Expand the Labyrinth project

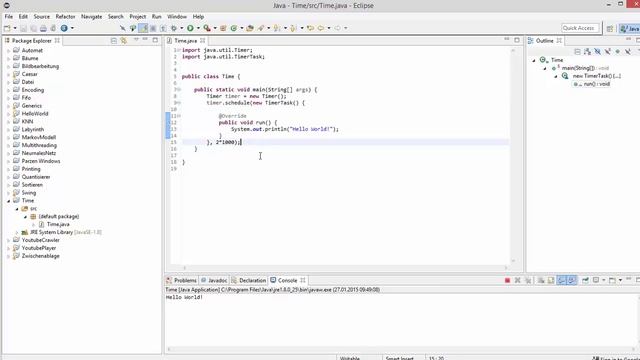point(9,129)
